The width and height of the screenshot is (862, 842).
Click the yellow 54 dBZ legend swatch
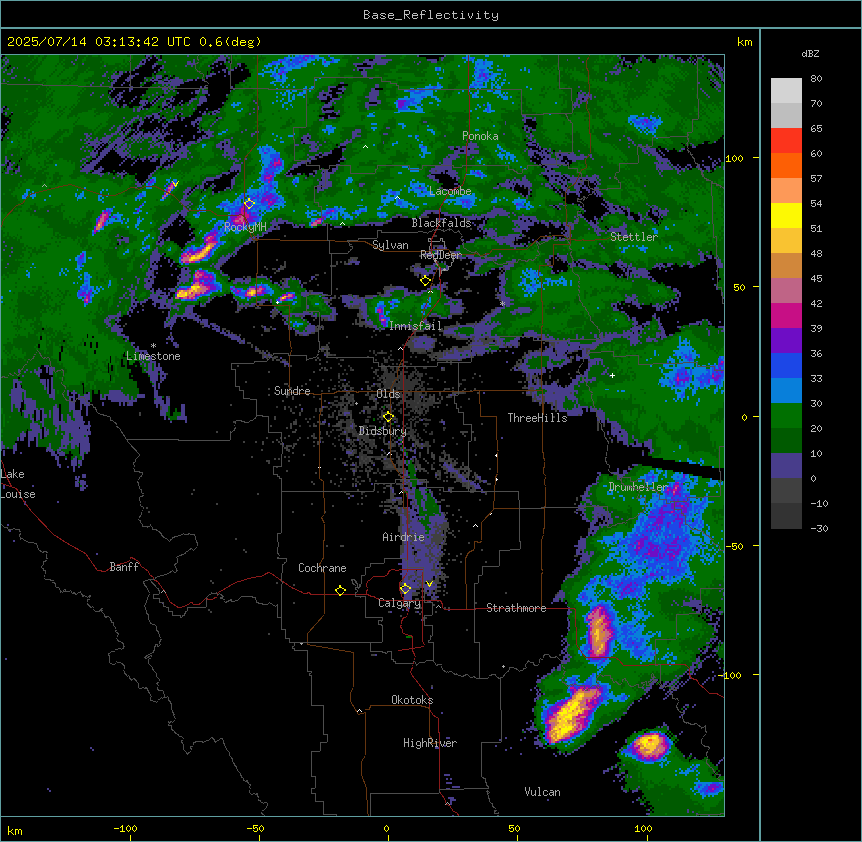(x=786, y=215)
